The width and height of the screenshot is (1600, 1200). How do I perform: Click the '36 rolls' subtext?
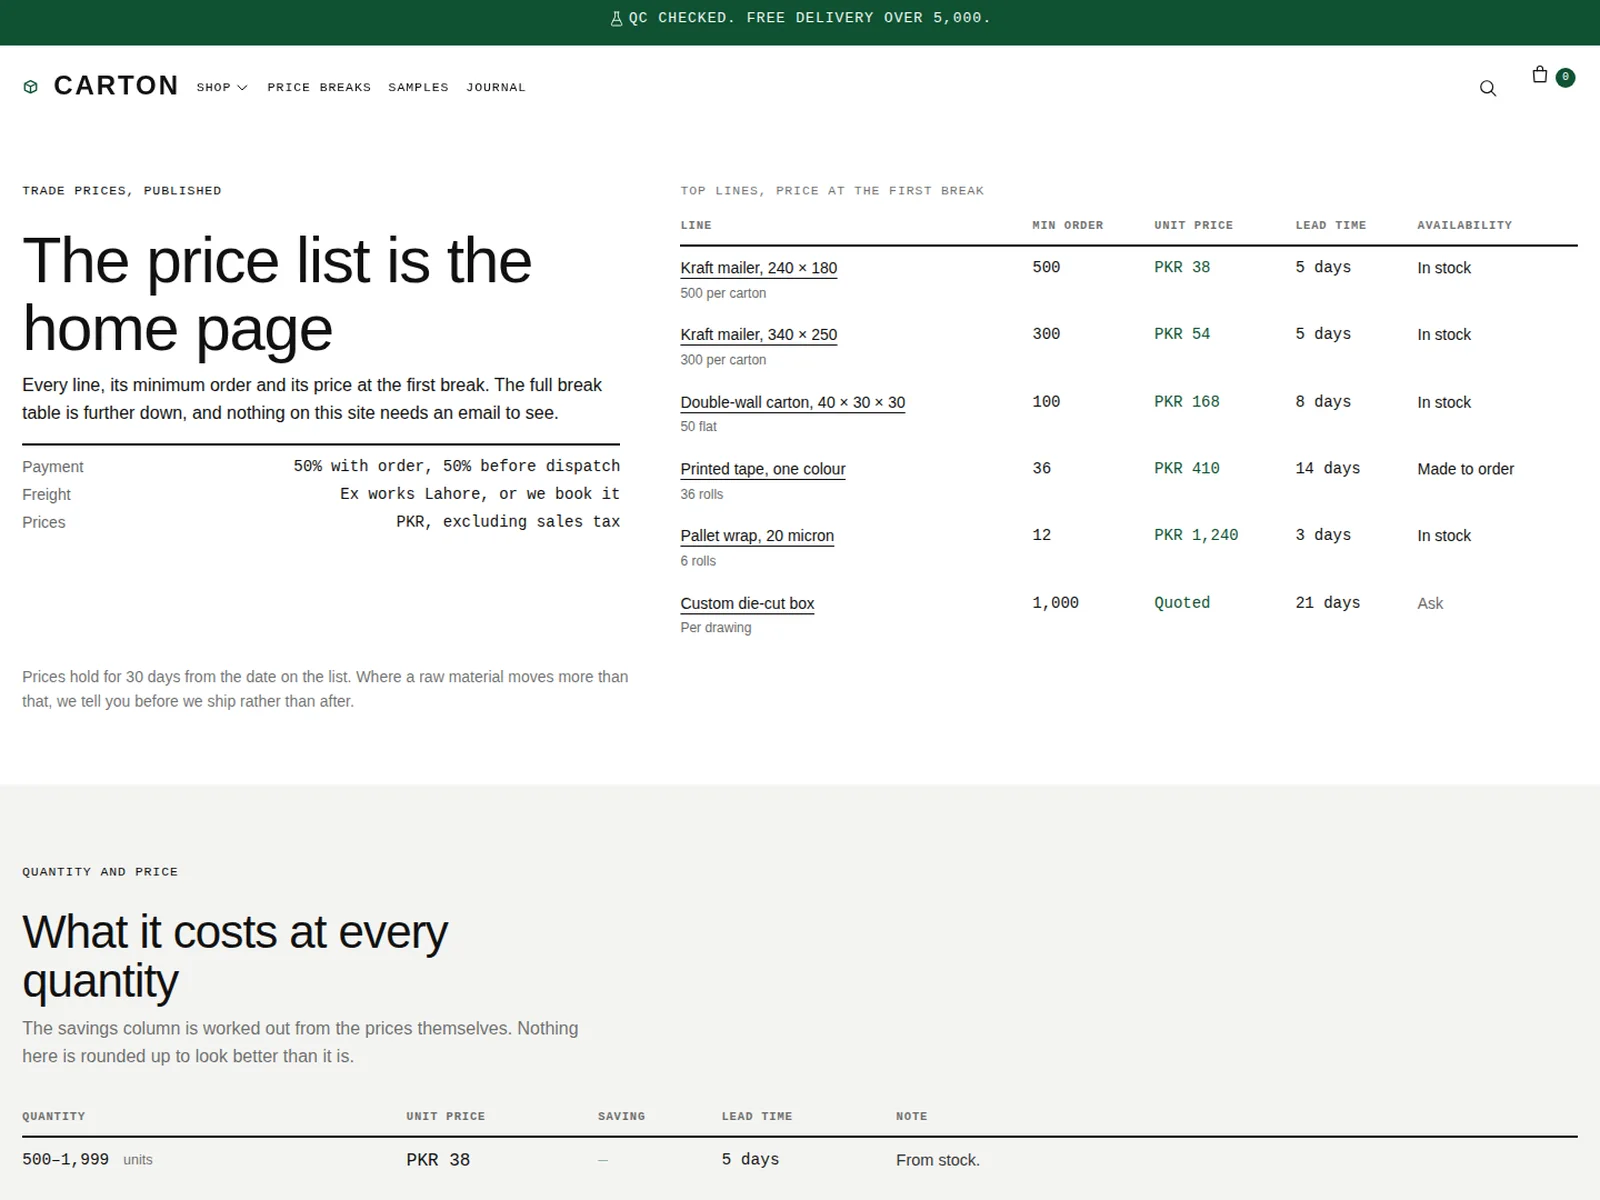point(701,494)
